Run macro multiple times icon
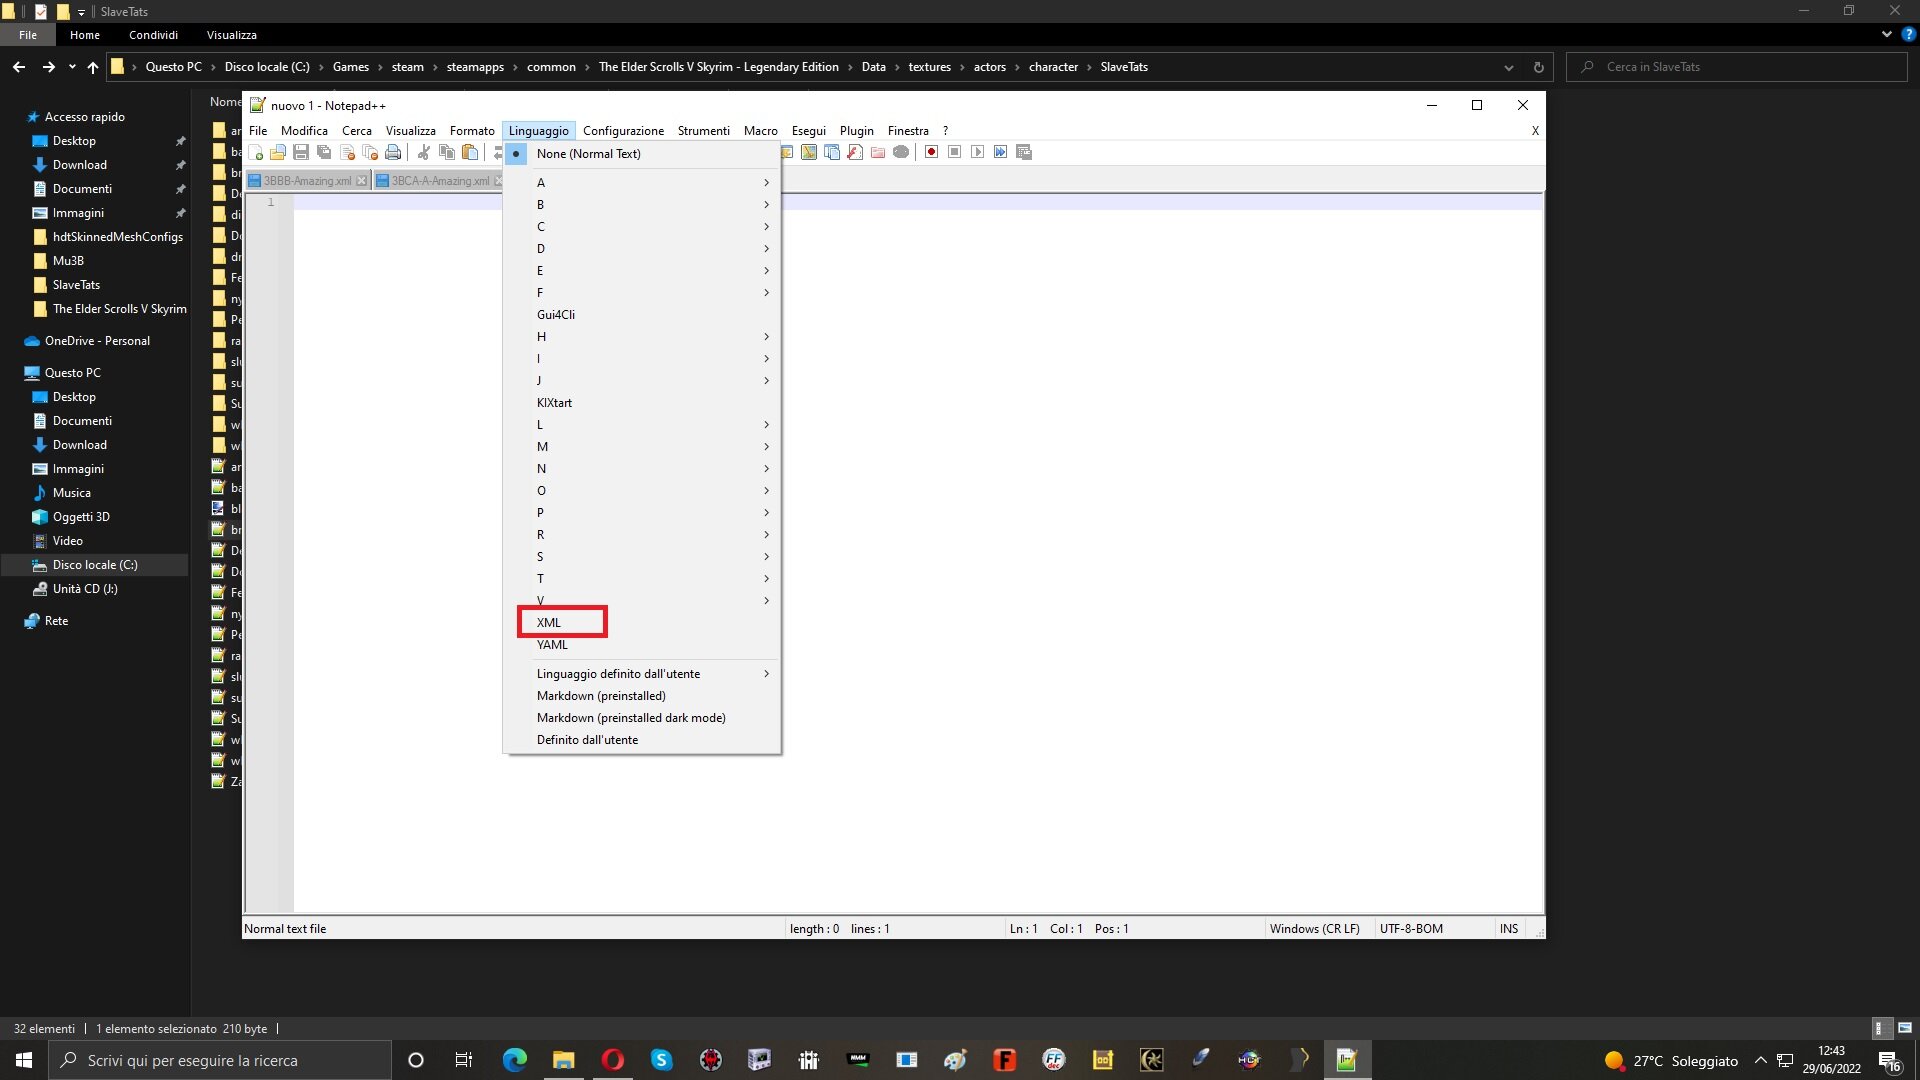 (x=1000, y=152)
